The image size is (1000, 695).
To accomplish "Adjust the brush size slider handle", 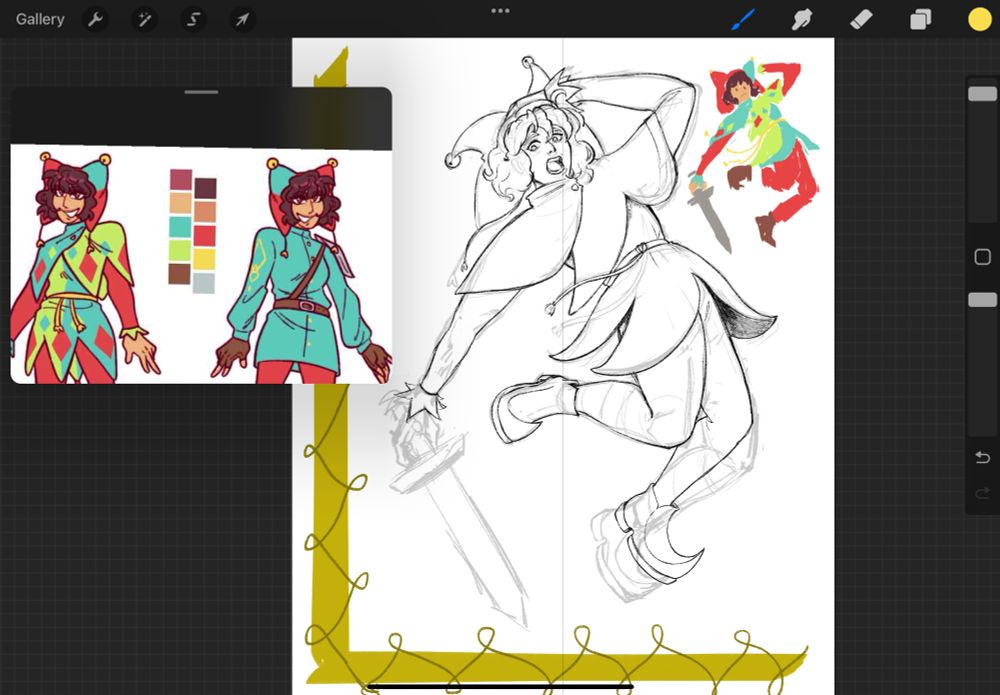I will (982, 94).
